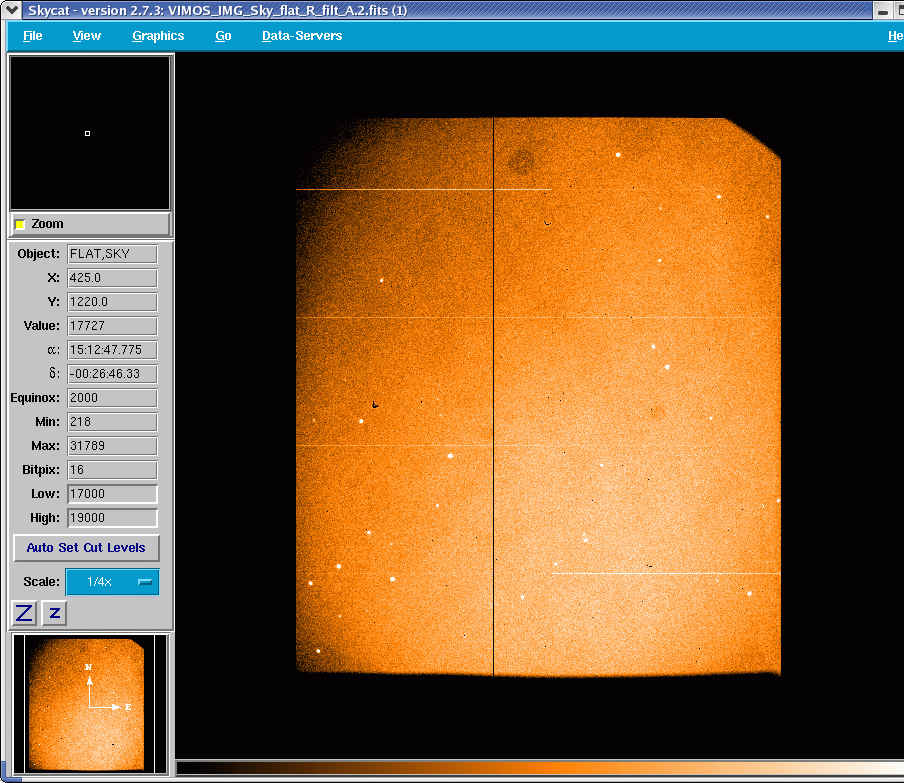This screenshot has width=904, height=783.
Task: Click the right ascension value 15:12:47.775
Action: [x=112, y=350]
